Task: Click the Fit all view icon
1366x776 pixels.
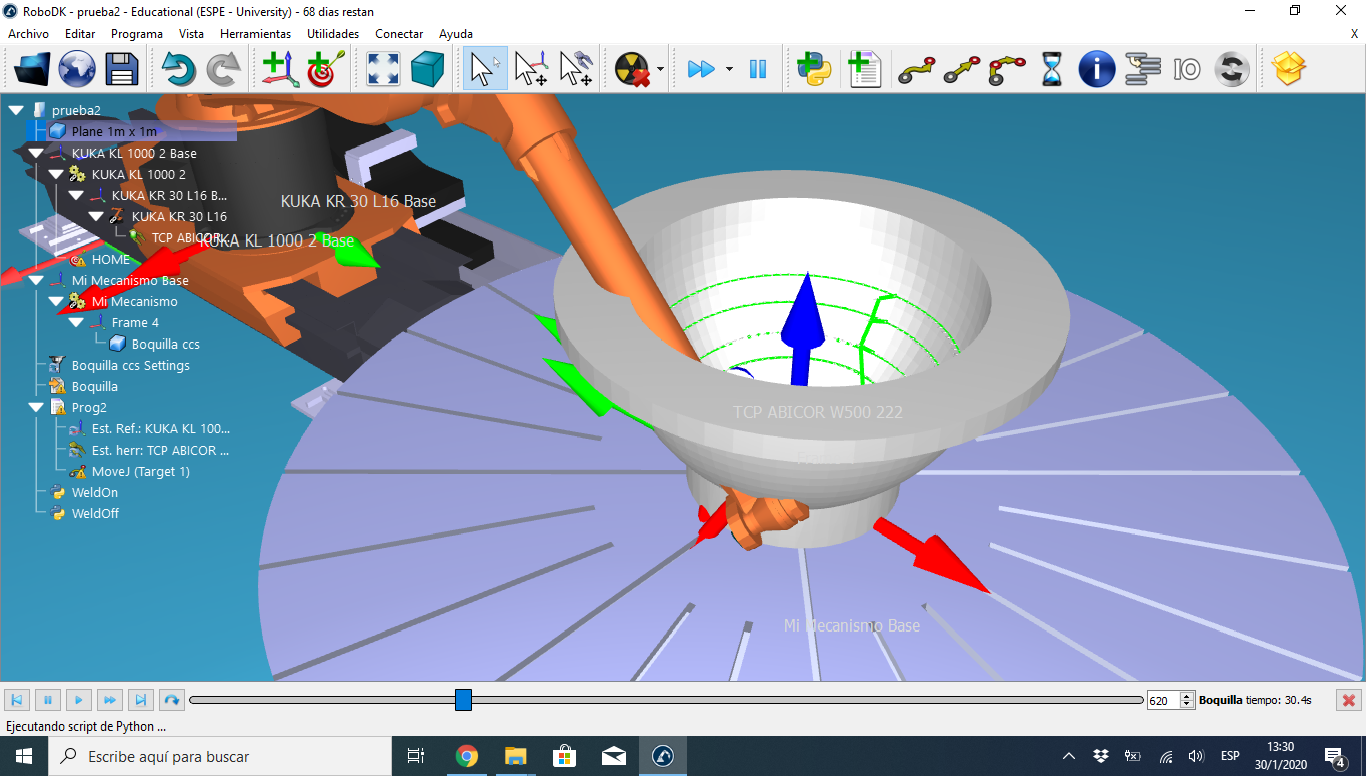Action: (x=383, y=70)
